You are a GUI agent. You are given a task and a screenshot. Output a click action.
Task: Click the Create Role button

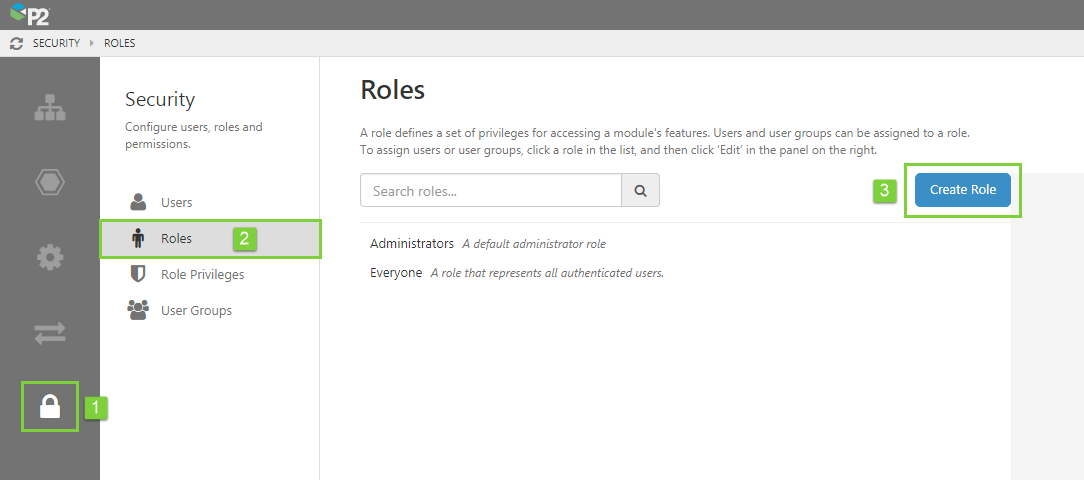point(962,190)
